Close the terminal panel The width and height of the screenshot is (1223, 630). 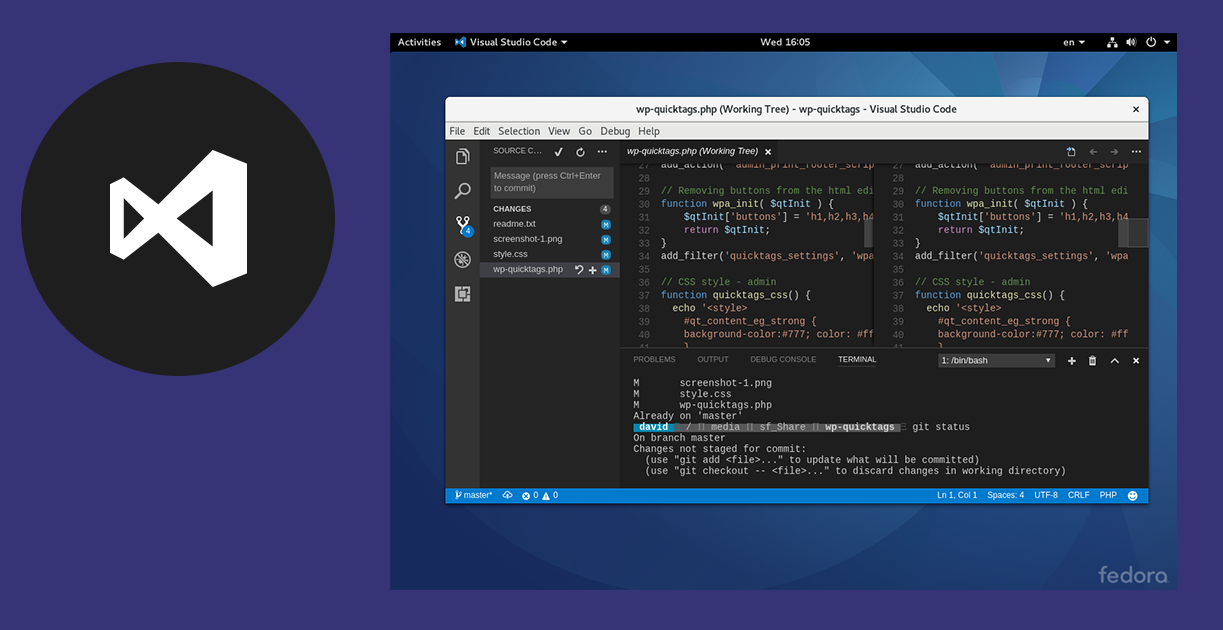(1136, 361)
